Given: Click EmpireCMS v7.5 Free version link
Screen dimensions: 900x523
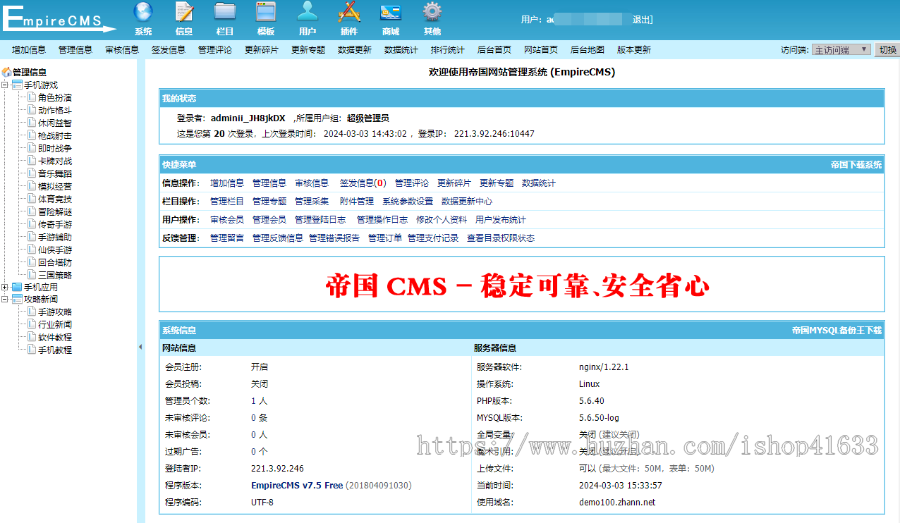Looking at the screenshot, I should tap(297, 486).
